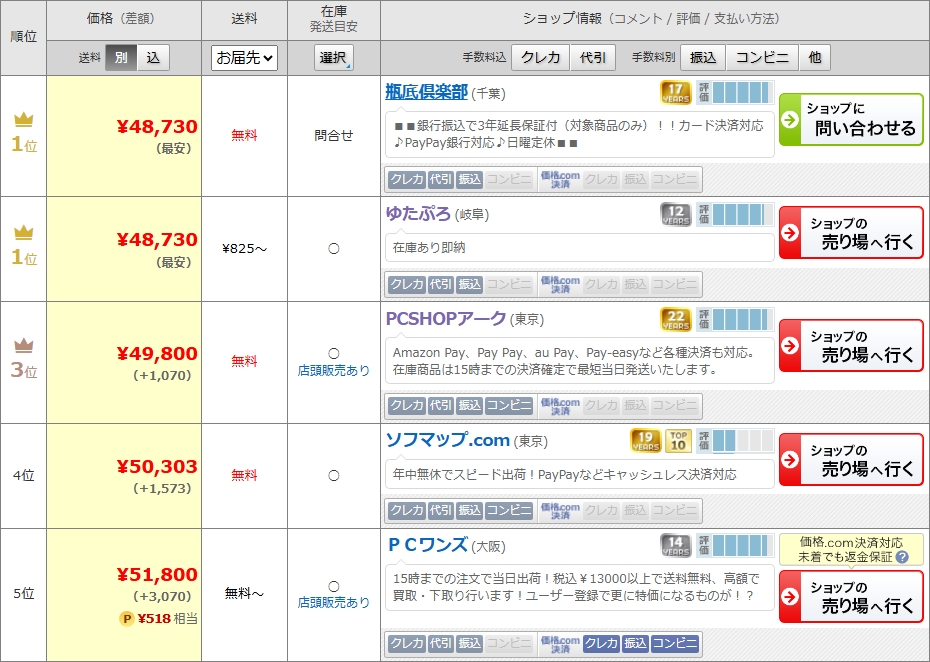Click blue コンビニ 価格.com決済 tag for ＰＣワンズ
The width and height of the screenshot is (930, 662).
(674, 643)
